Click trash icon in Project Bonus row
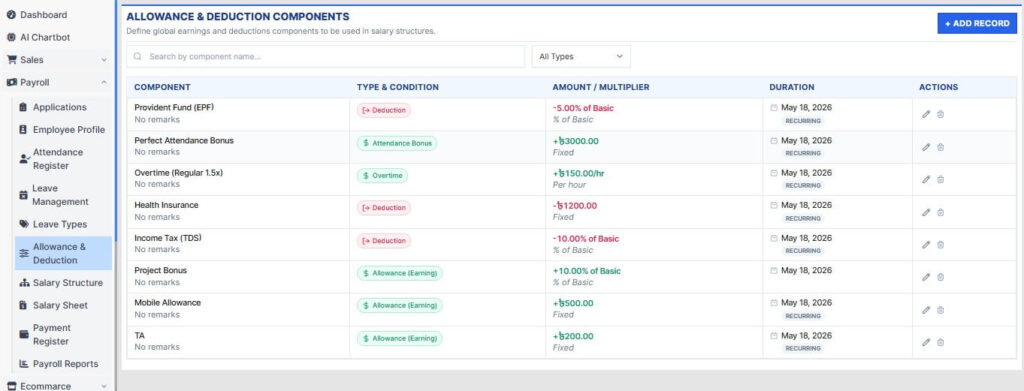 pyautogui.click(x=940, y=277)
